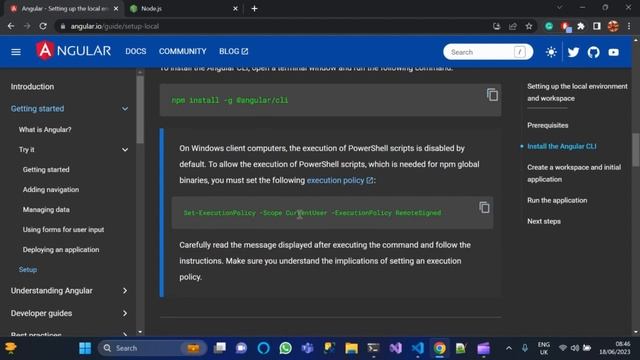Jump to Next steps section
Viewport: 640px width, 360px height.
click(544, 221)
